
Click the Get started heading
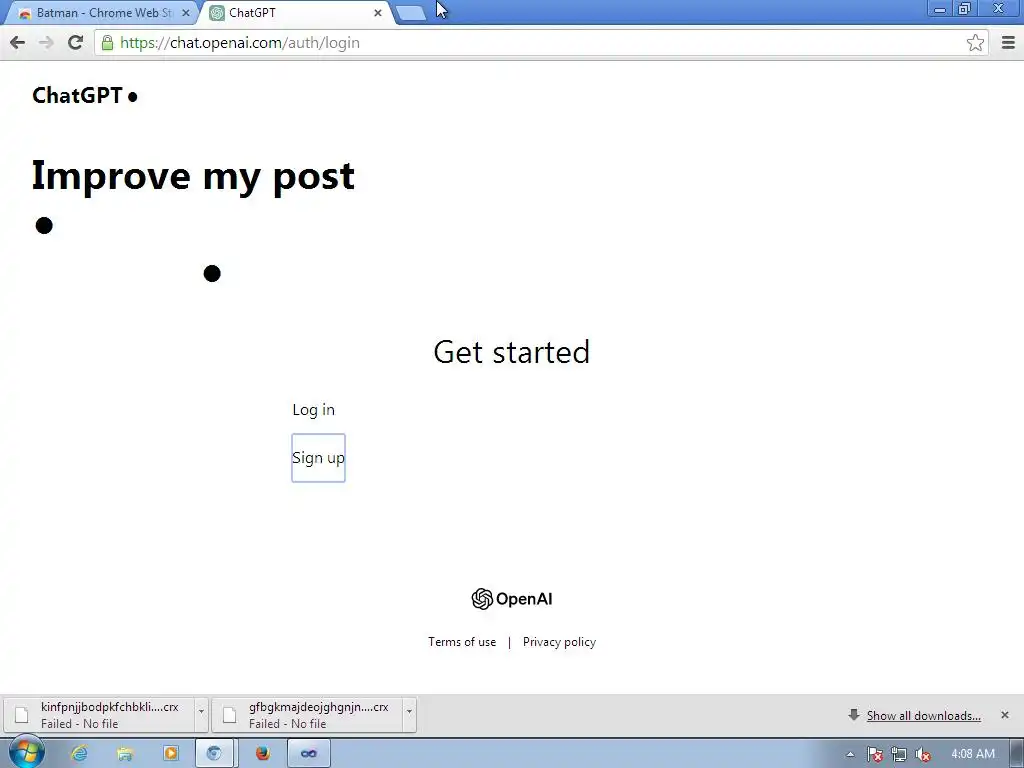512,352
